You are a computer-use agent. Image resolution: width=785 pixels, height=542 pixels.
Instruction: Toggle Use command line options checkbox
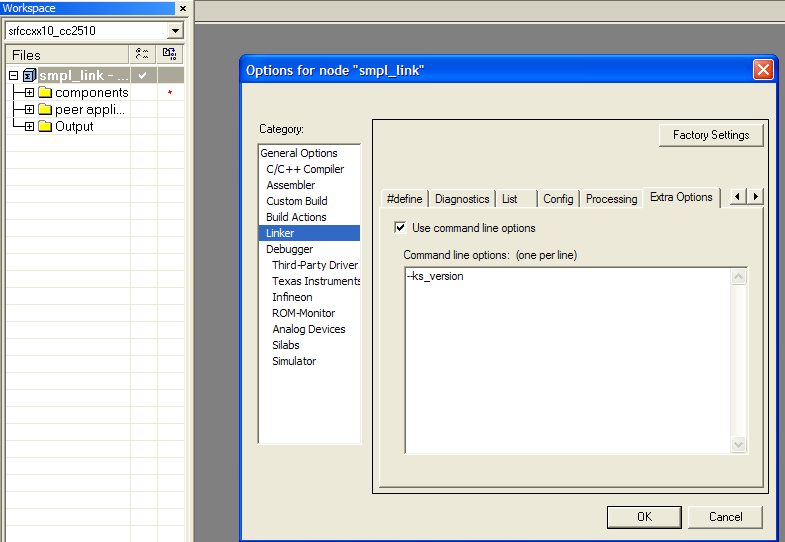[x=400, y=228]
